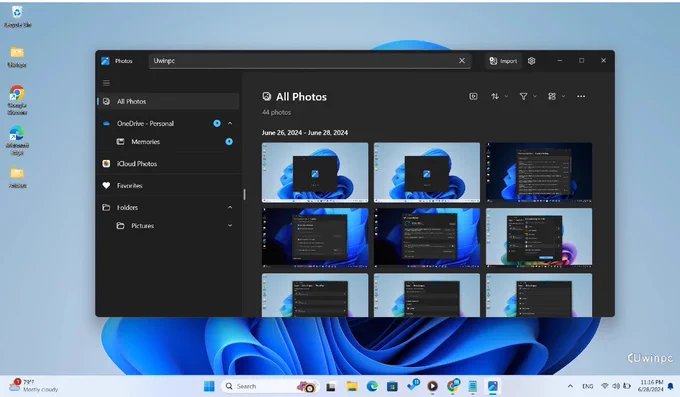Open the Notepad taskbar icon
This screenshot has height=397, width=680.
click(473, 386)
